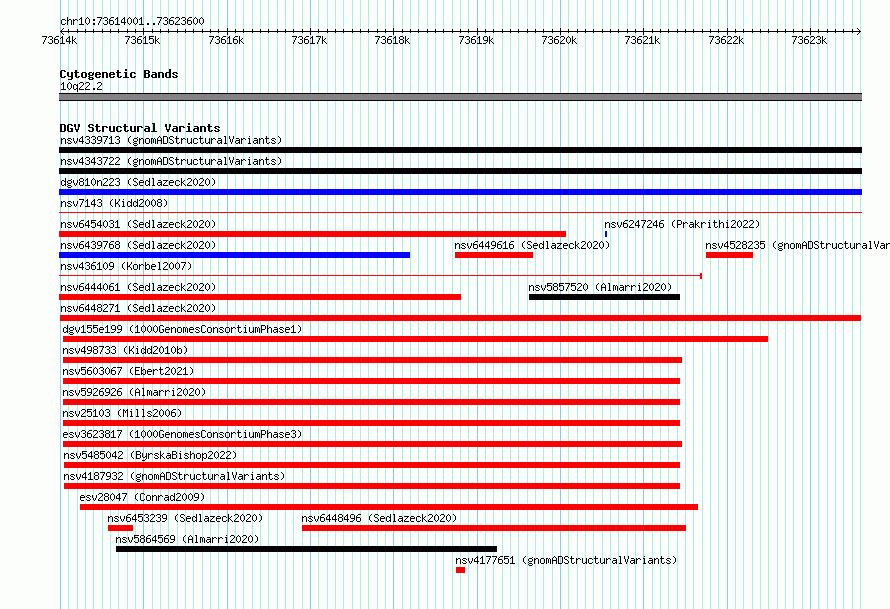Click the esv28047 Conrad2009 label

tap(142, 497)
